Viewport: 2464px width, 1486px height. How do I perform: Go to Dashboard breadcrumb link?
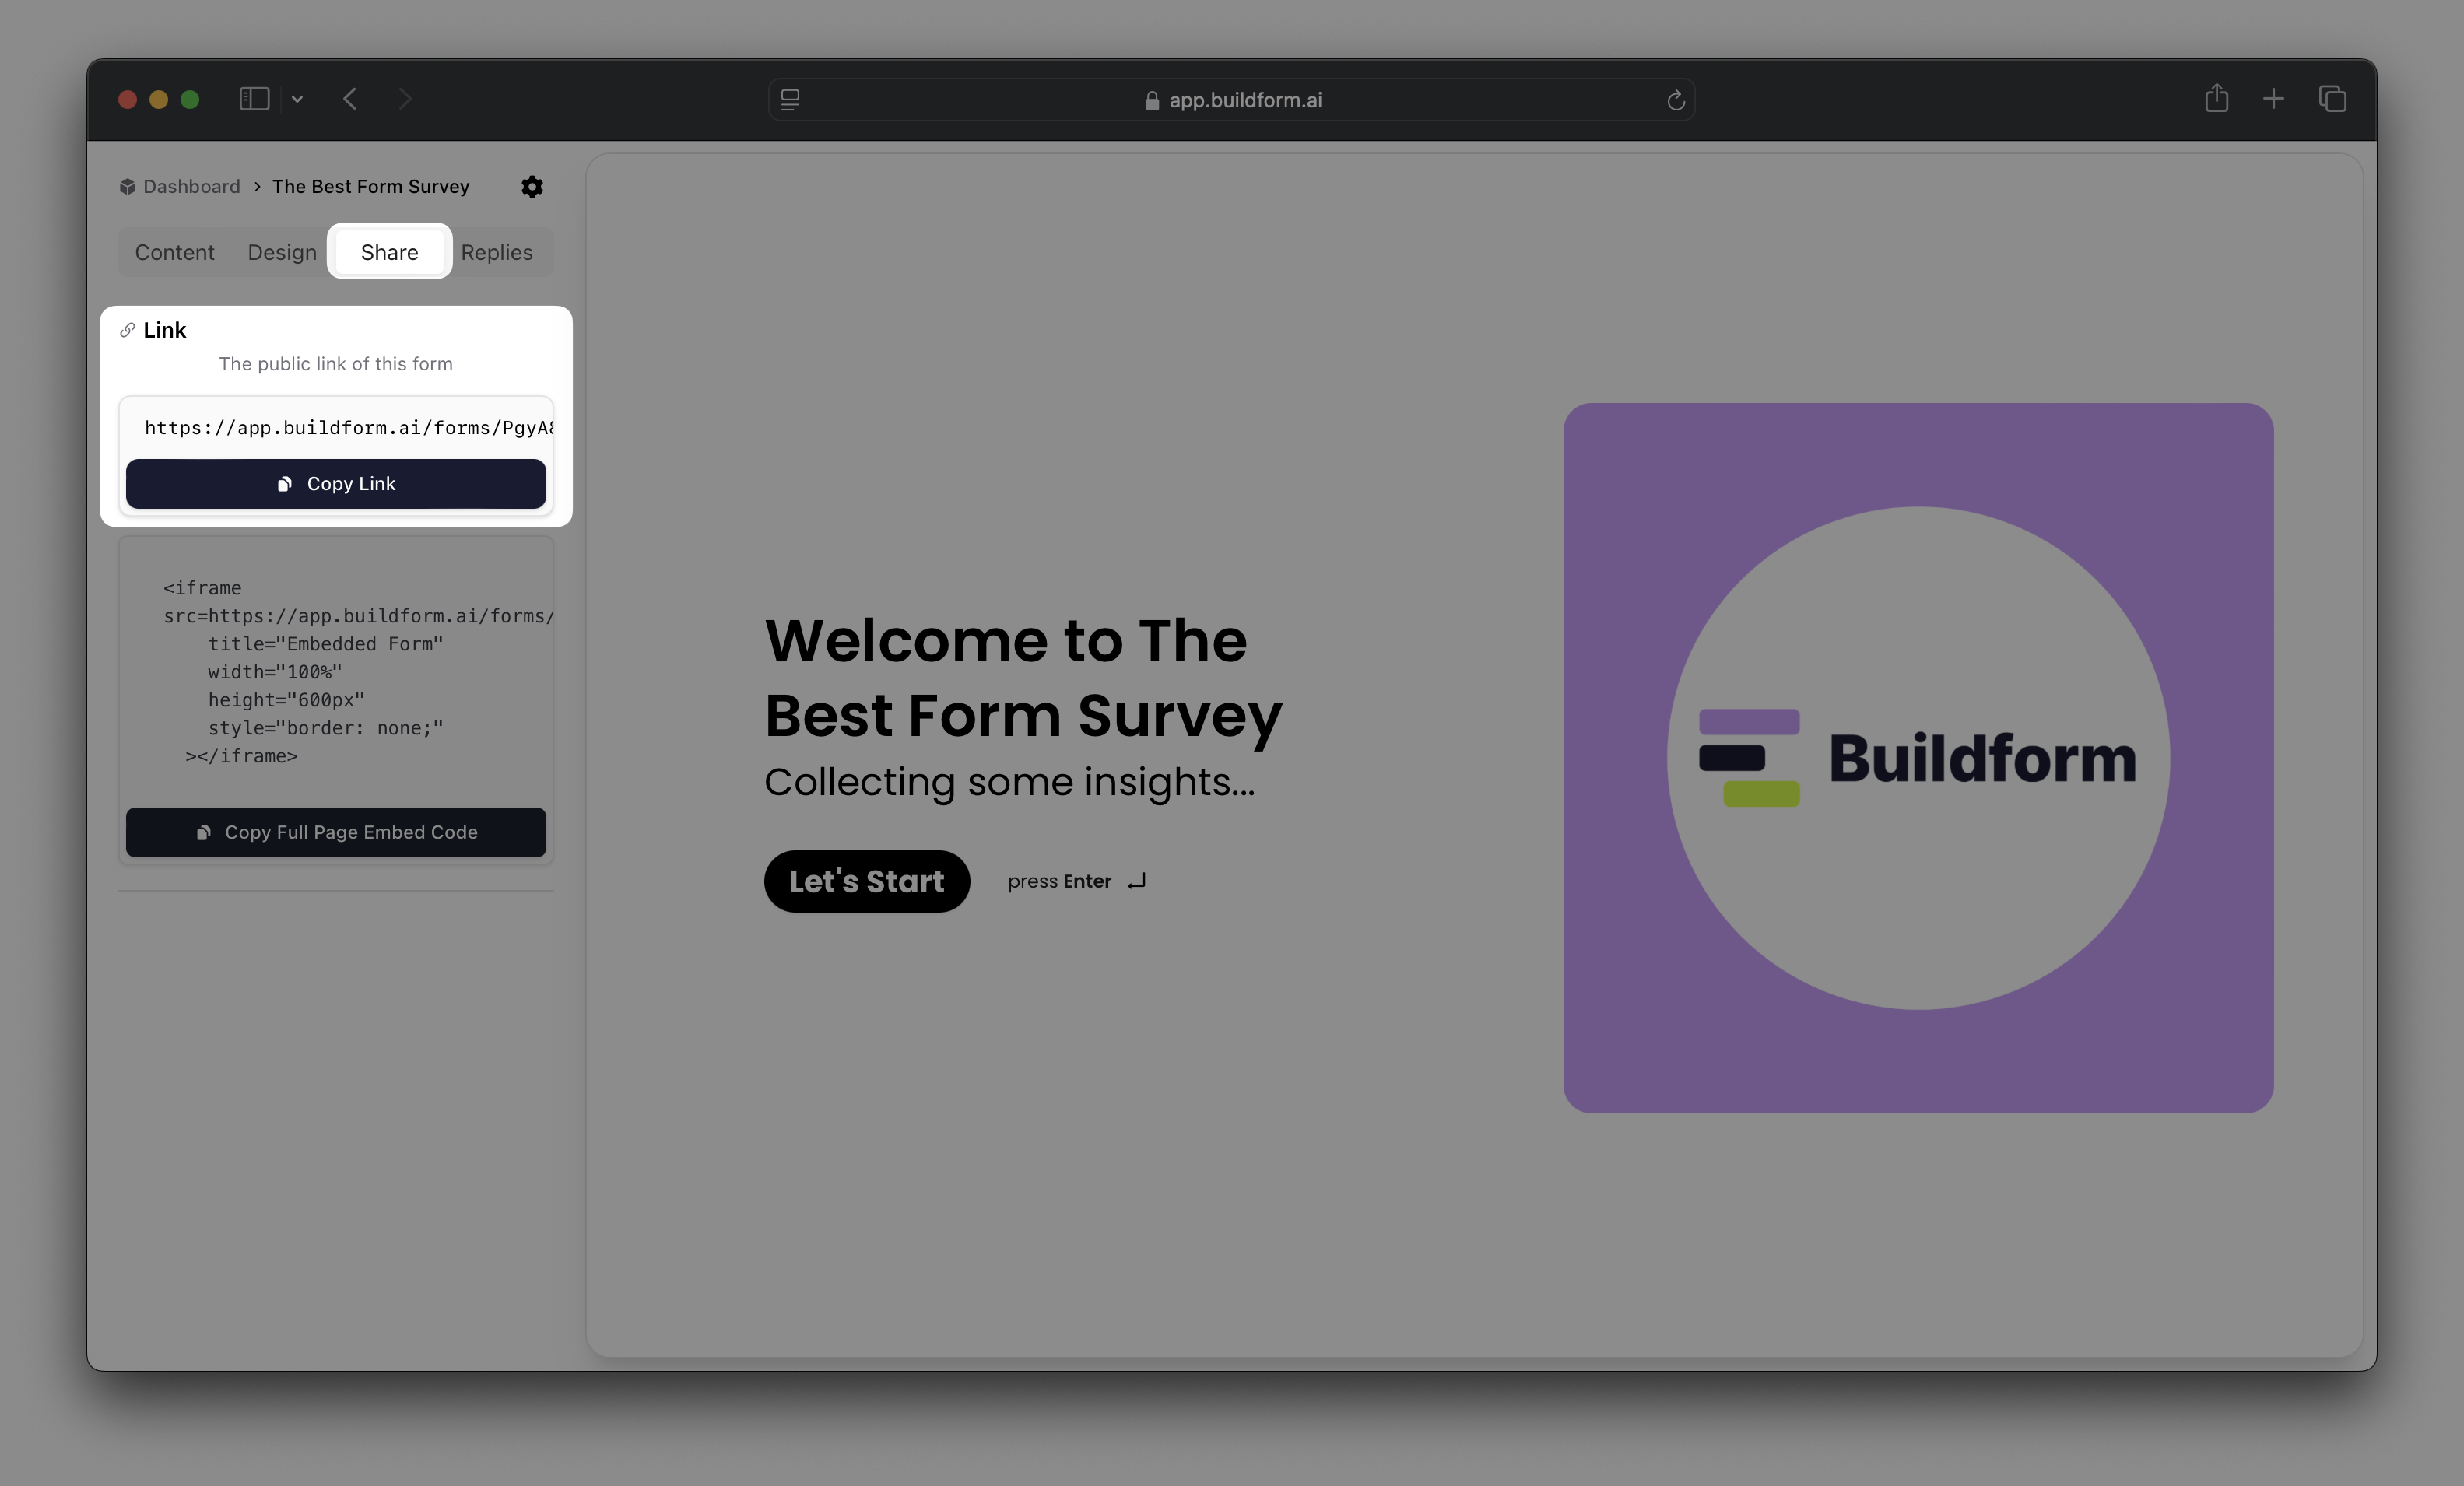click(191, 187)
